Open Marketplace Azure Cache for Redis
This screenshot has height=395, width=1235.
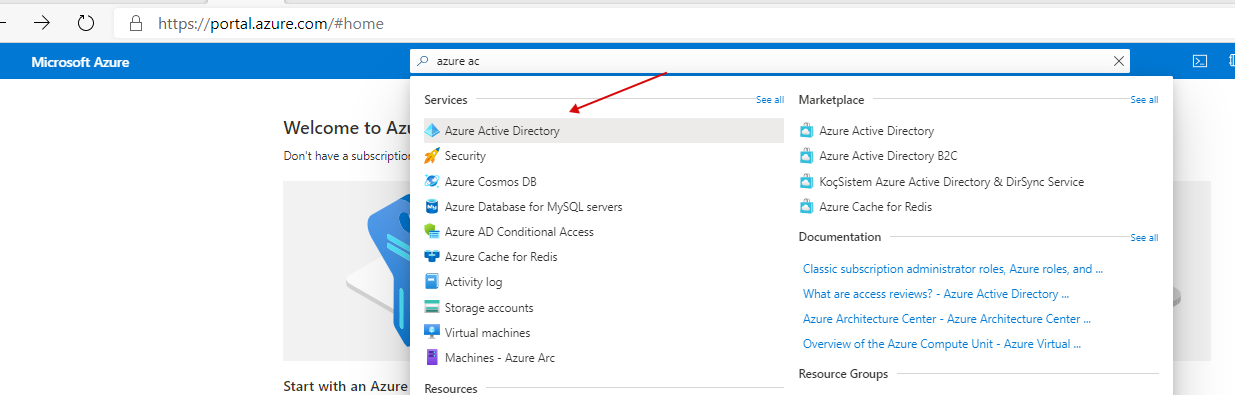[x=875, y=207]
